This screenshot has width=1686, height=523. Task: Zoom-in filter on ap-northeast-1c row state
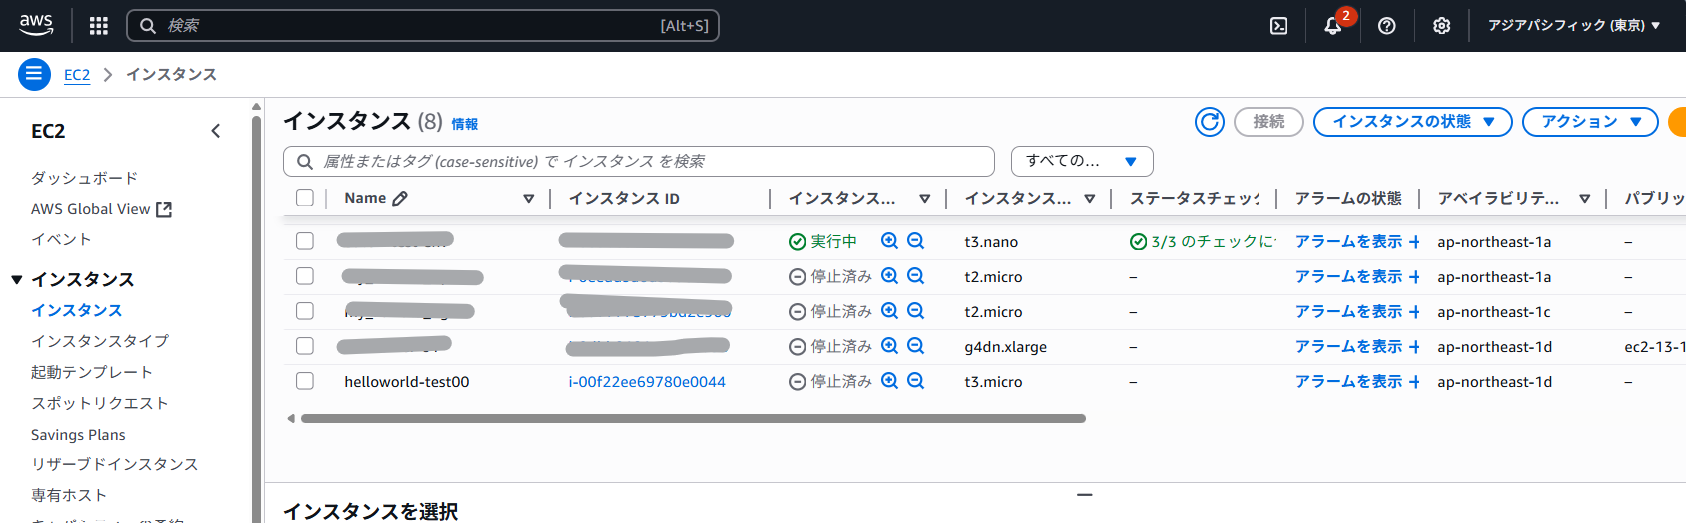pyautogui.click(x=889, y=311)
